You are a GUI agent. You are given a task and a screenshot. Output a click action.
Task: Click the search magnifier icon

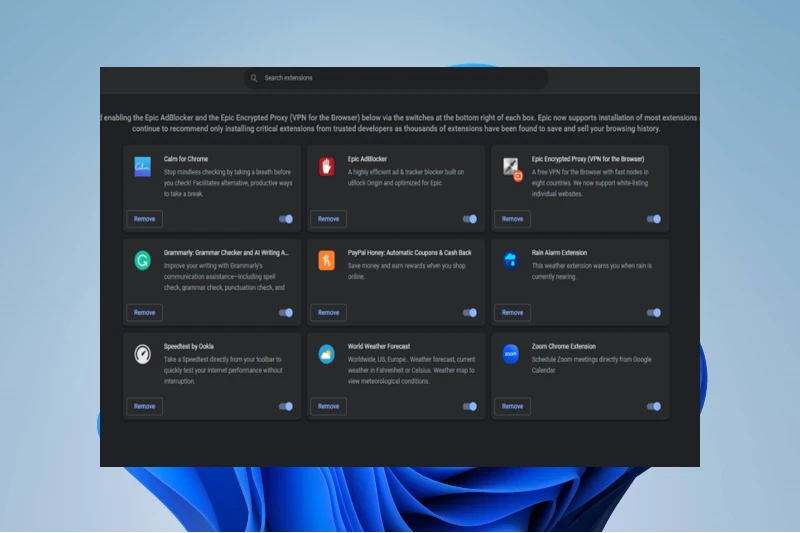click(x=254, y=78)
